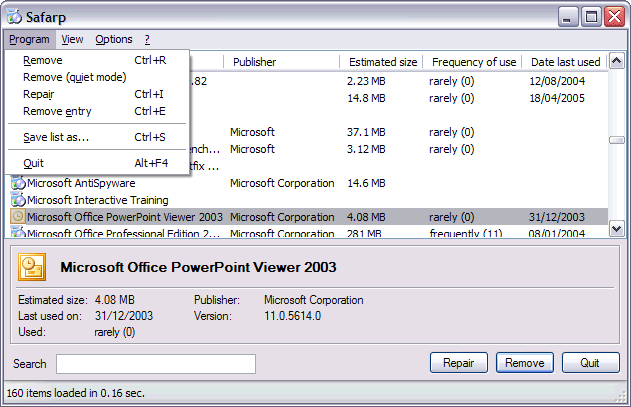Click the Frequency of use column header
The width and height of the screenshot is (631, 407).
[472, 62]
